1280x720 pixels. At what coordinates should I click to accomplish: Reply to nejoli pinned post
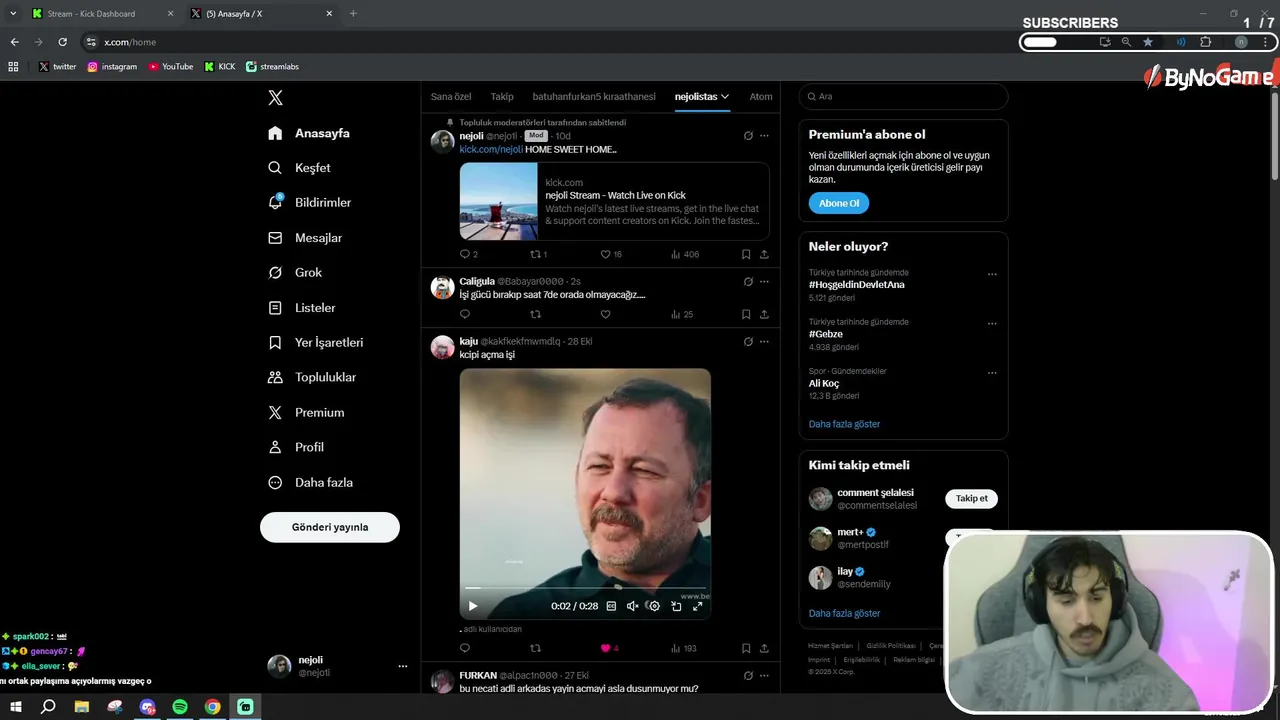tap(465, 254)
